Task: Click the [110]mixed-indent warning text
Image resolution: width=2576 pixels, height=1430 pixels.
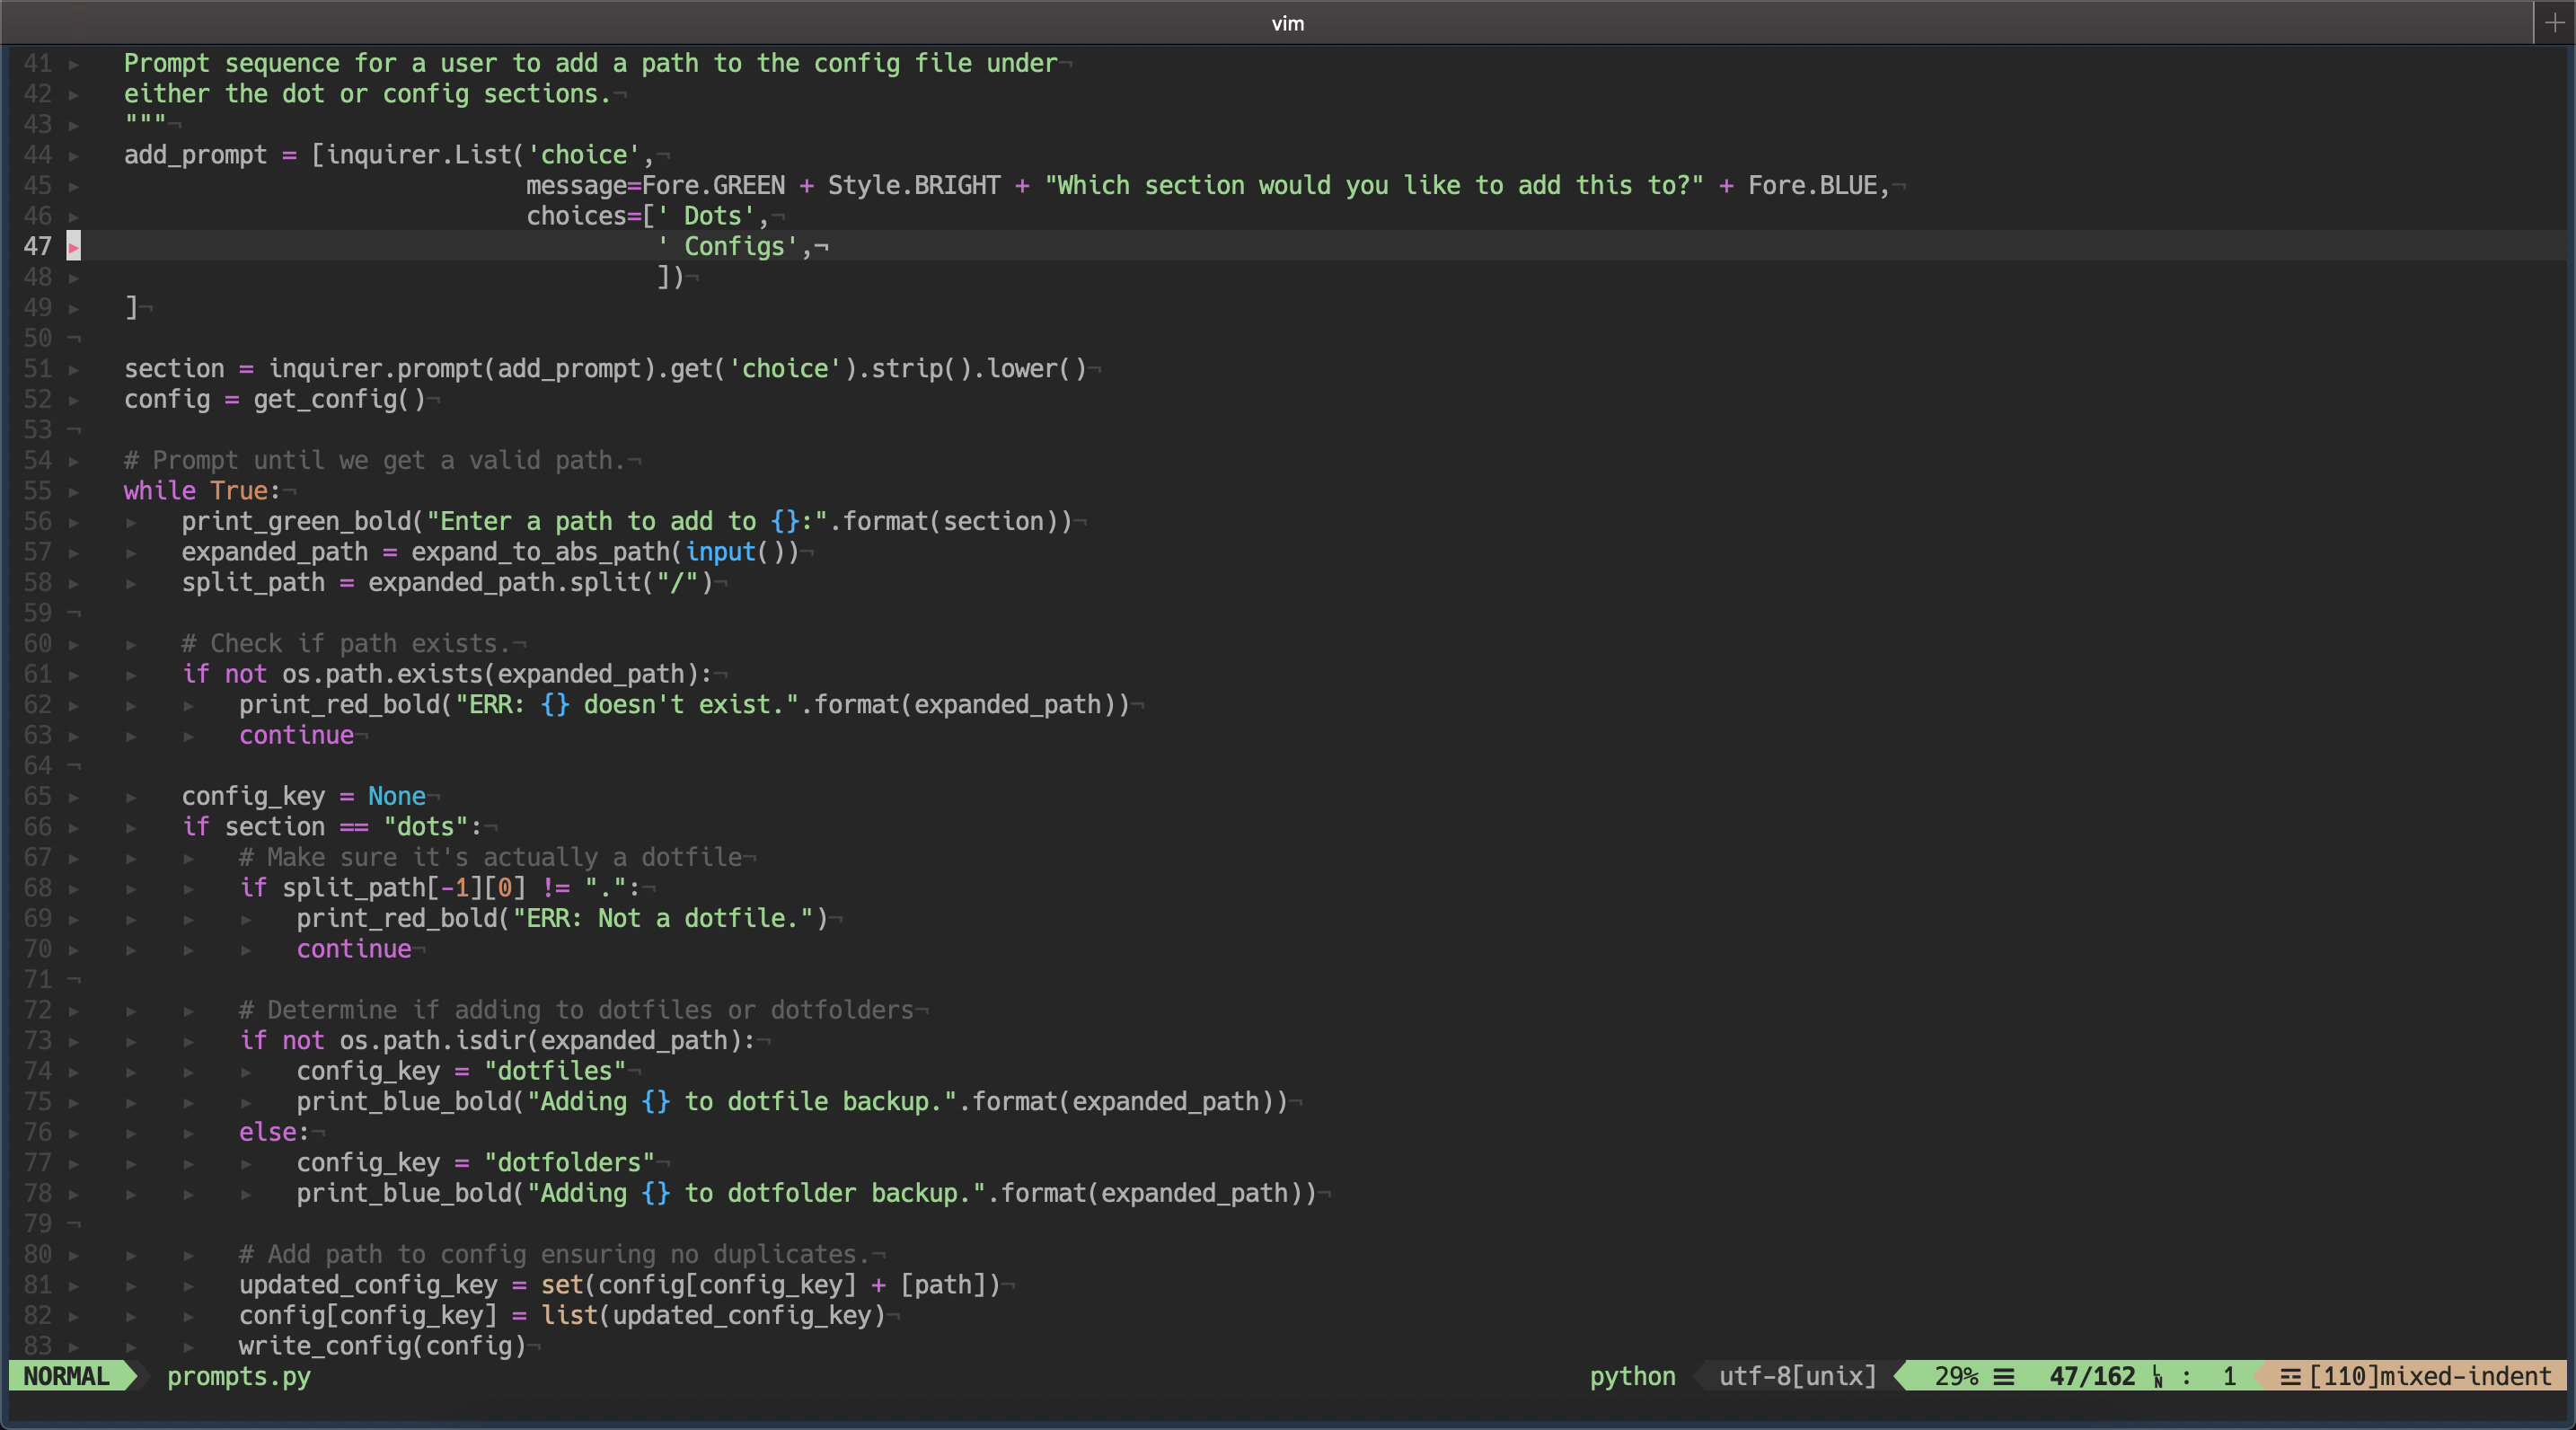Action: tap(2430, 1376)
